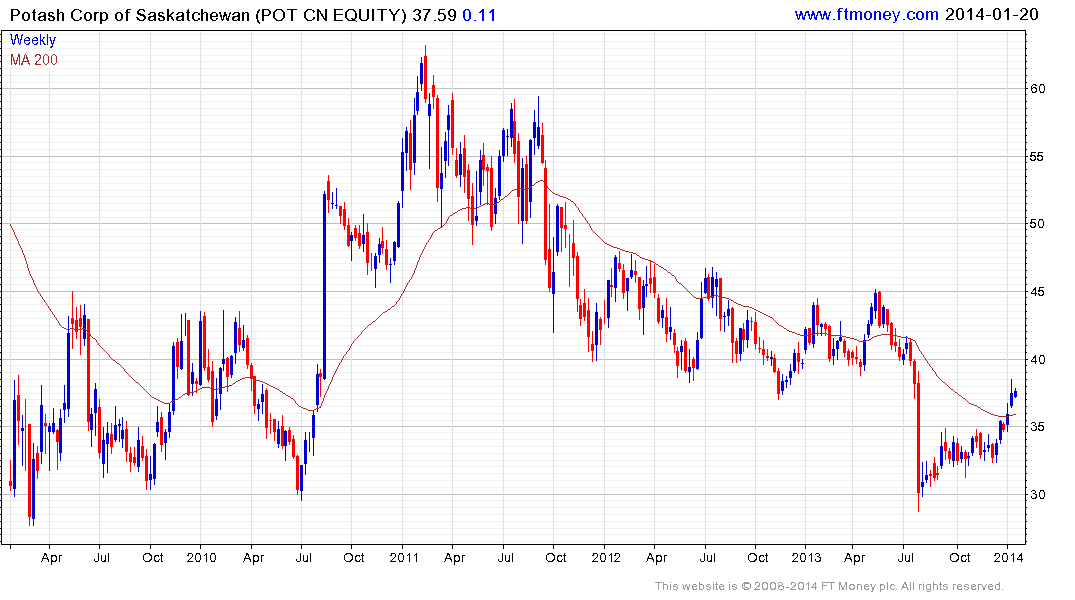1075x600 pixels.
Task: Select the Weekly interval label
Action: click(33, 40)
